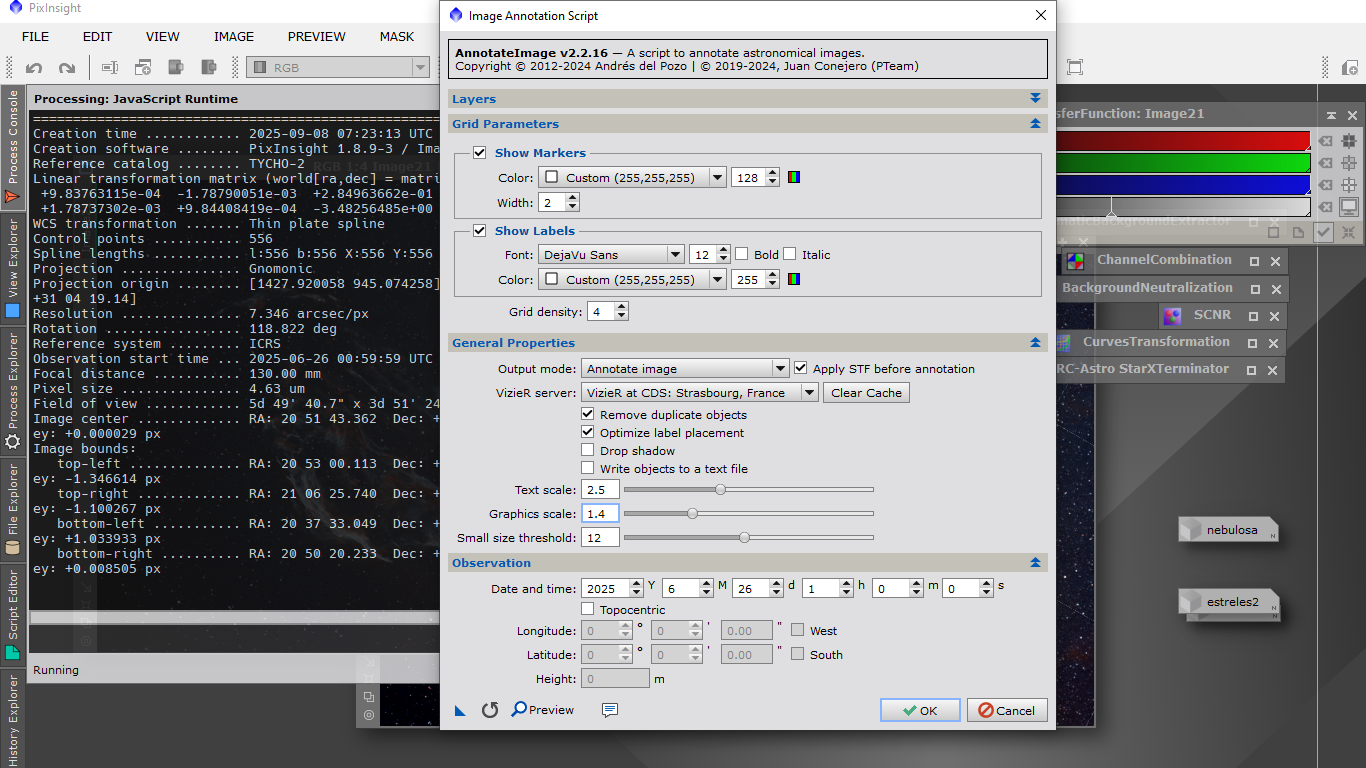Enable Italic font checkbox
The image size is (1366, 768).
pyautogui.click(x=790, y=254)
